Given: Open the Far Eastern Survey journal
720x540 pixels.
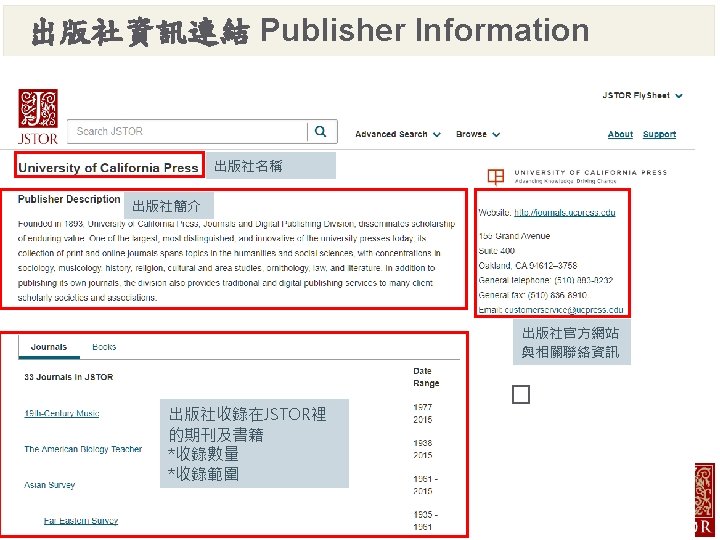Looking at the screenshot, I should (81, 521).
